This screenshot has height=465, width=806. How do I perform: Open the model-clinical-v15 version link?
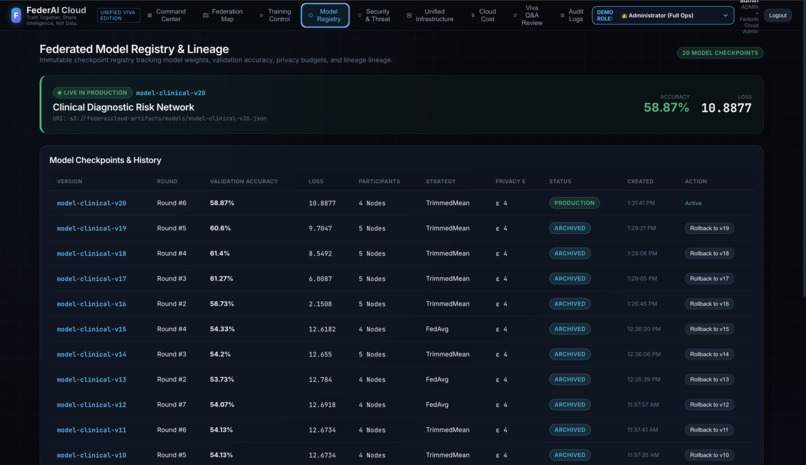click(91, 329)
